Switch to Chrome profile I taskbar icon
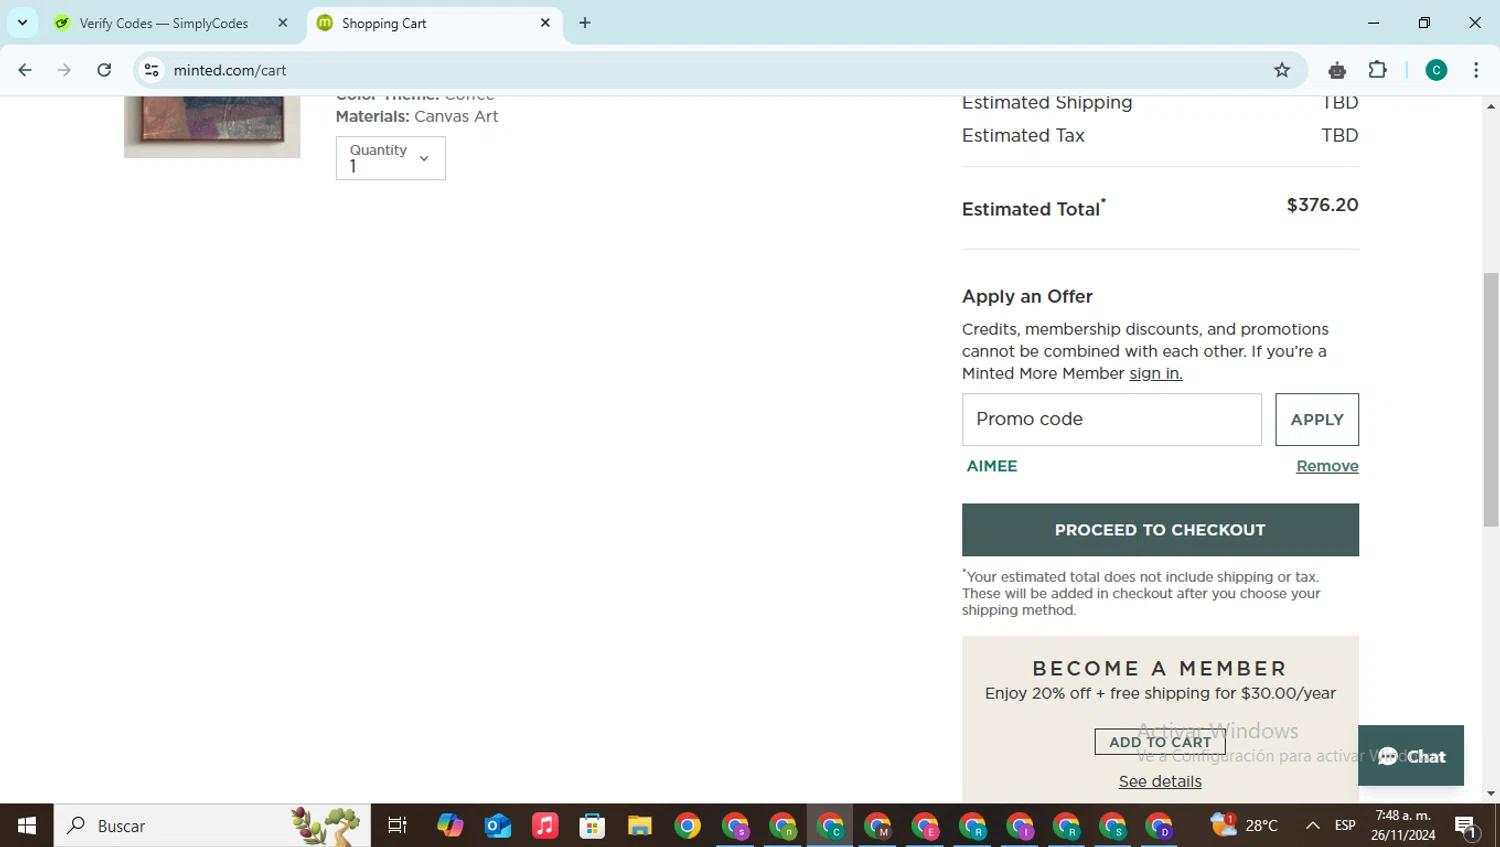The width and height of the screenshot is (1500, 847). 1020,825
